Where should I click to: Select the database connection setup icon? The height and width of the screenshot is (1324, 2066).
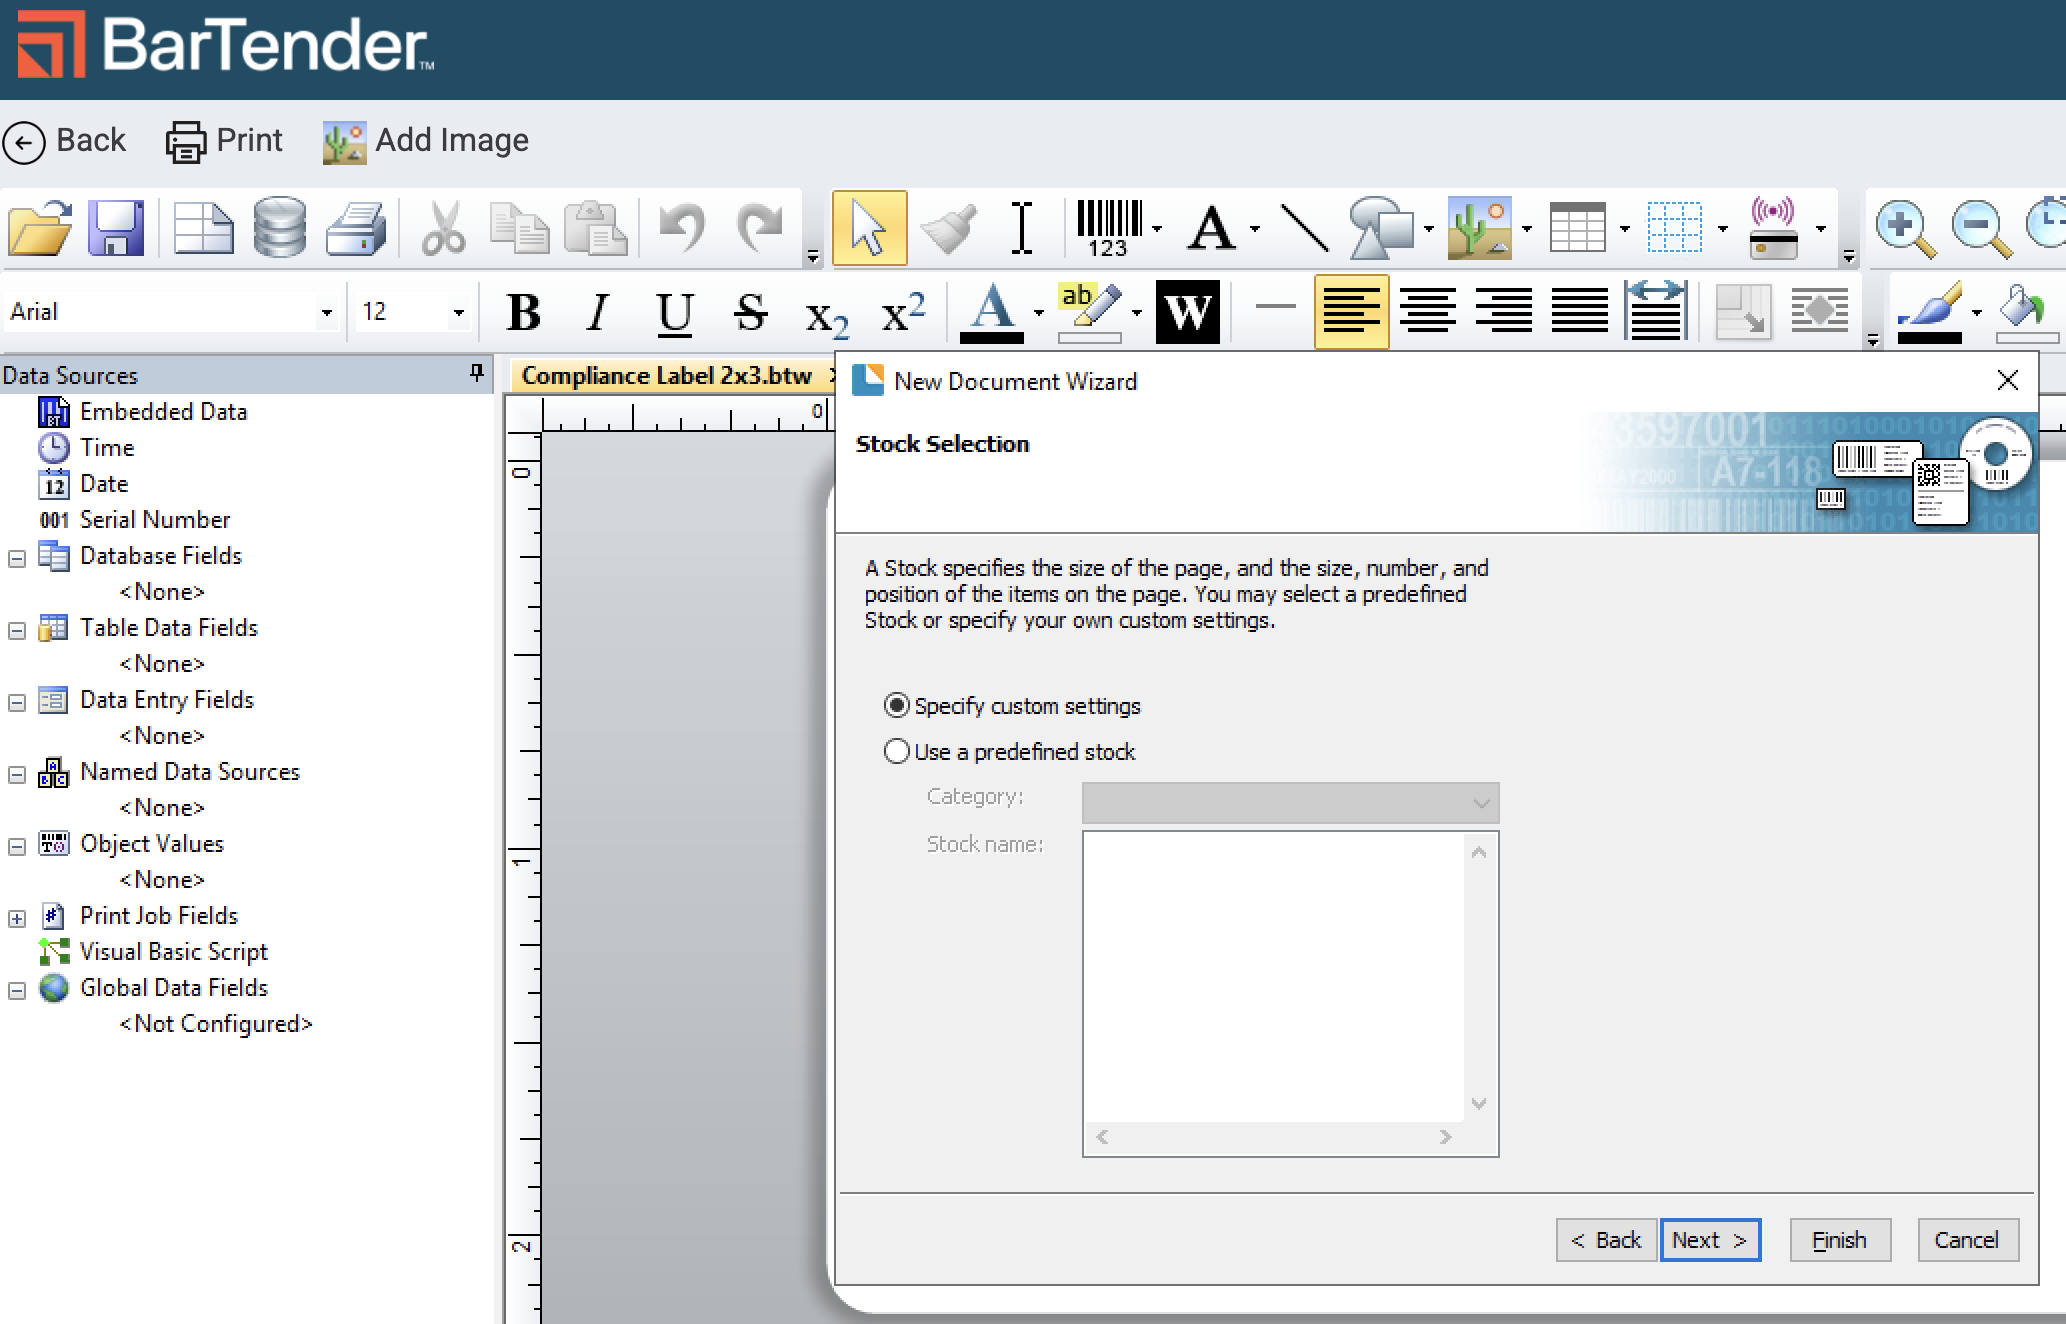click(x=279, y=228)
